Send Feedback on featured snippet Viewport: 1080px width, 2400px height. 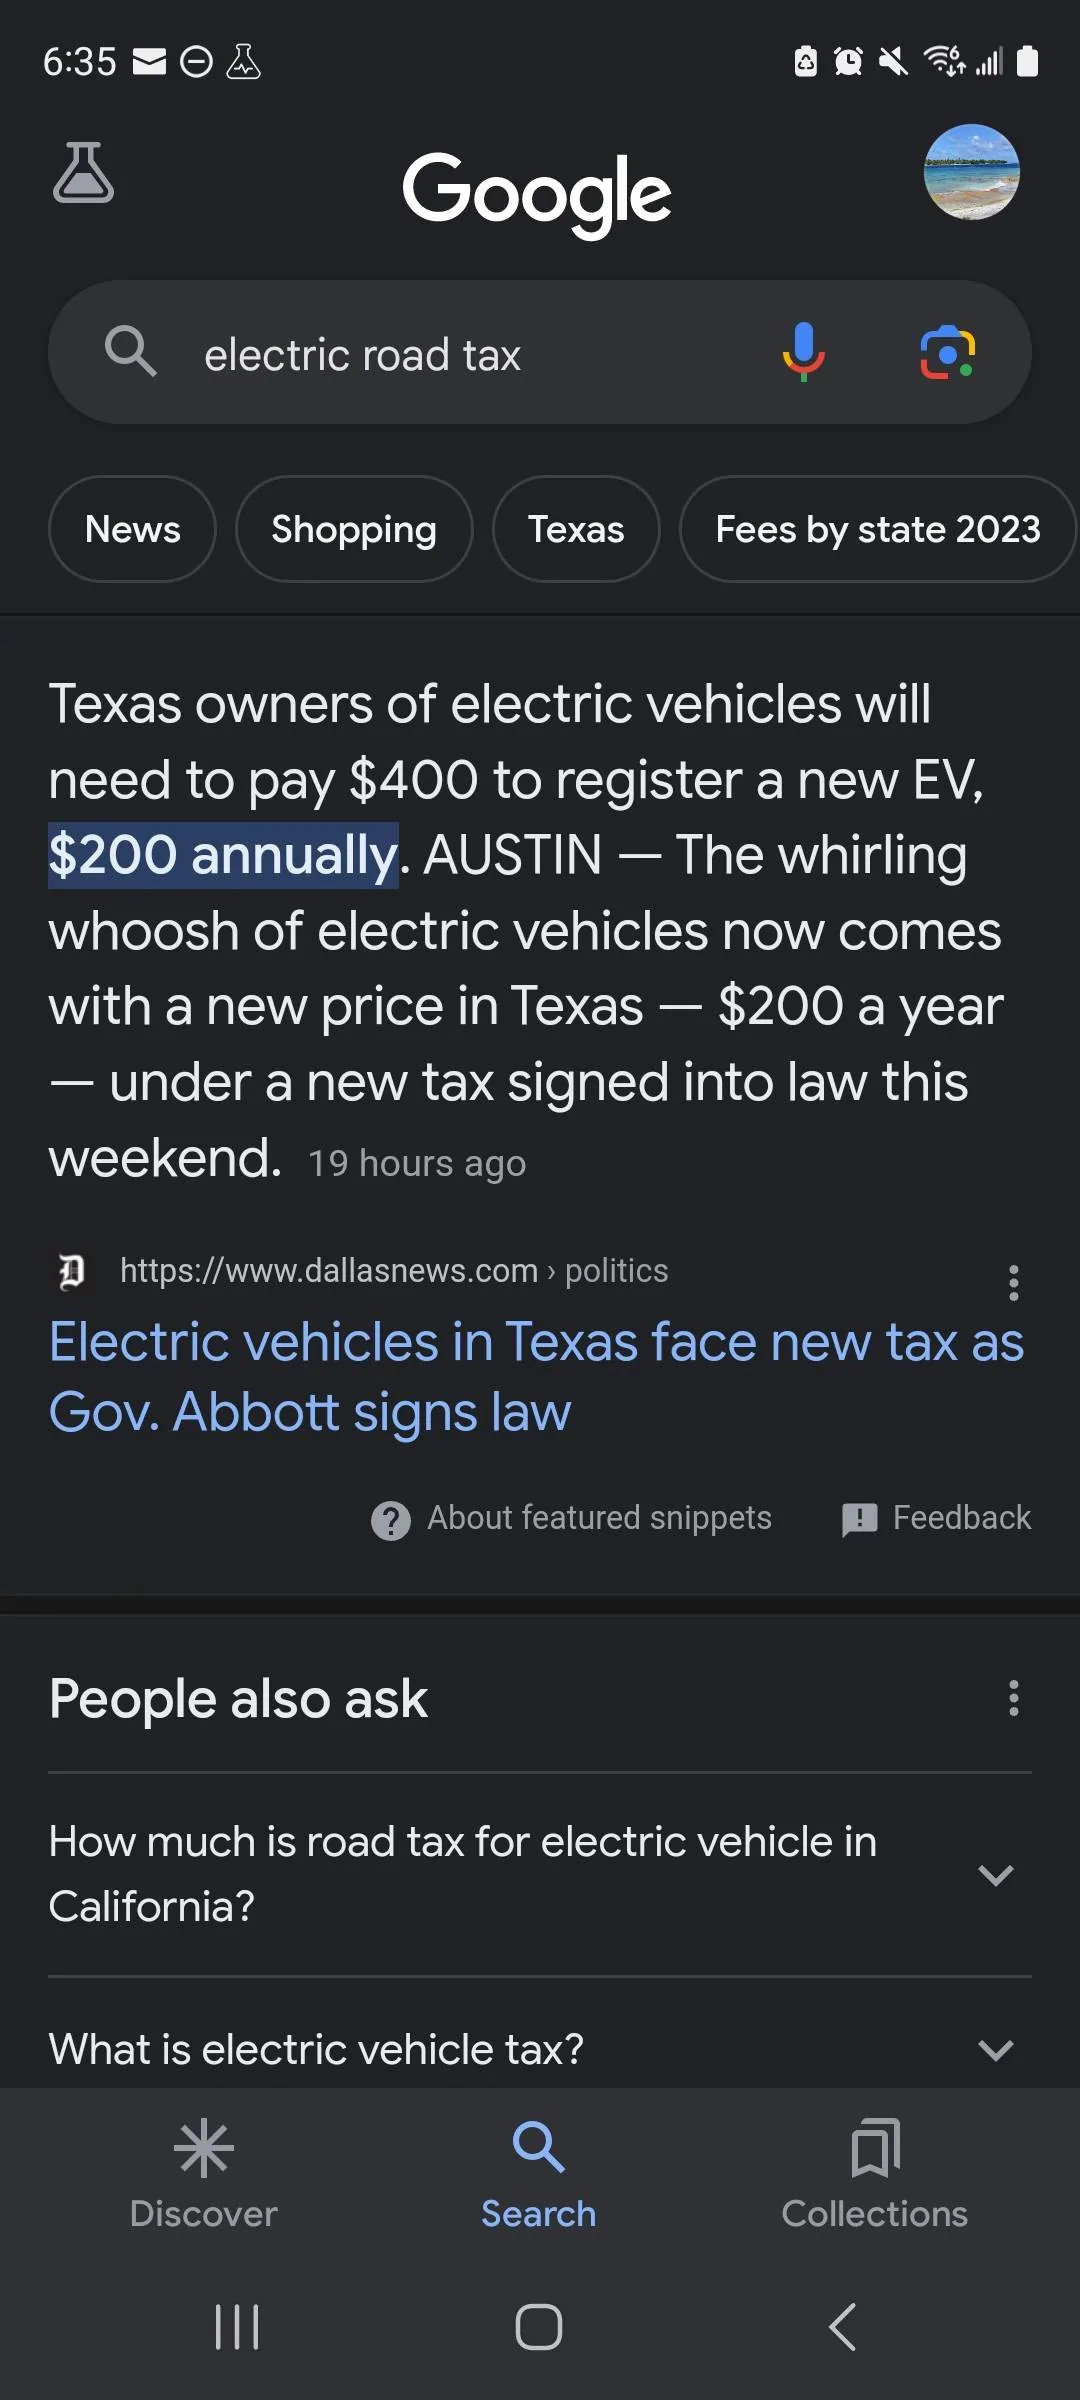tap(937, 1518)
